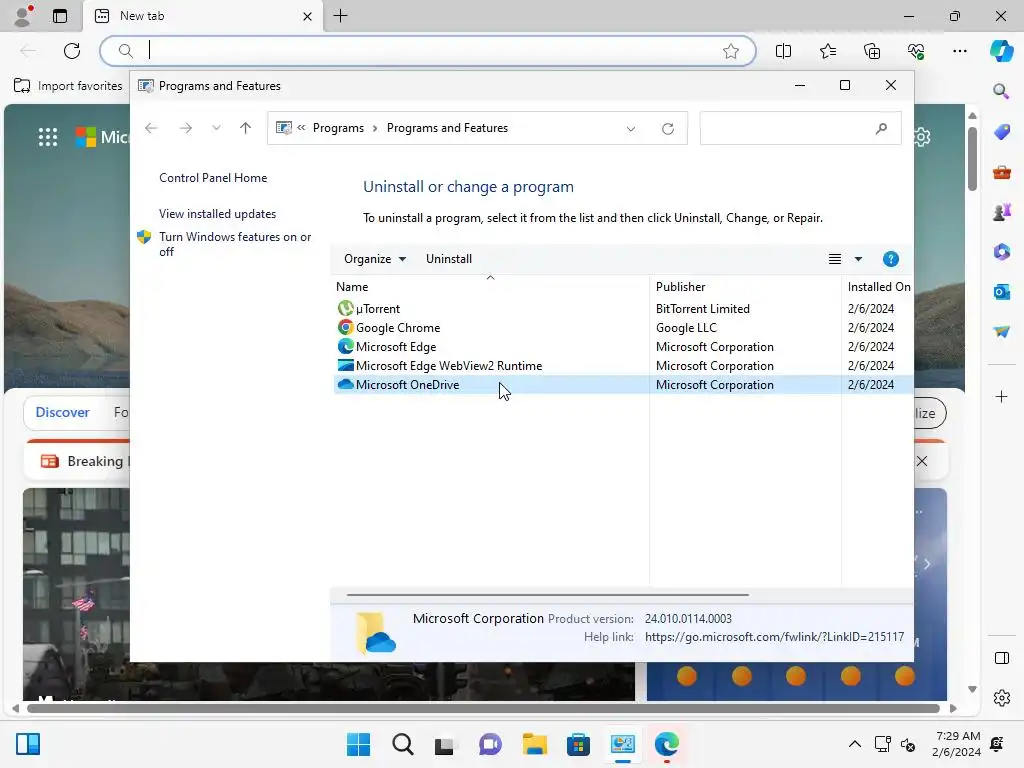This screenshot has width=1024, height=768.
Task: Expand the address bar history dropdown
Action: [630, 129]
